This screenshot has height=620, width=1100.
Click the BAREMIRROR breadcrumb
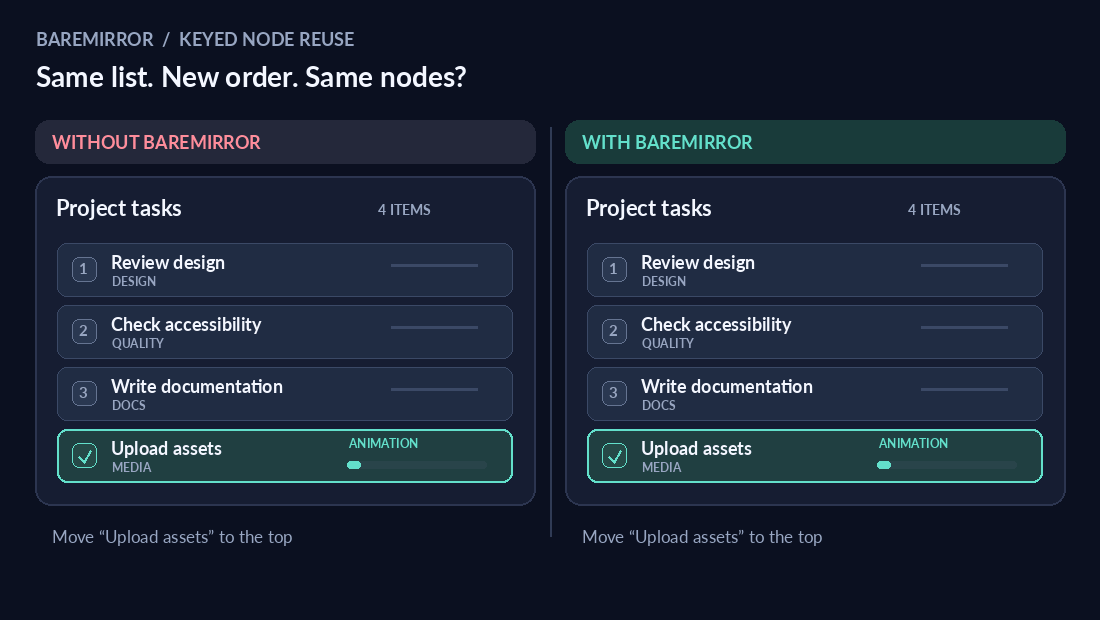95,39
